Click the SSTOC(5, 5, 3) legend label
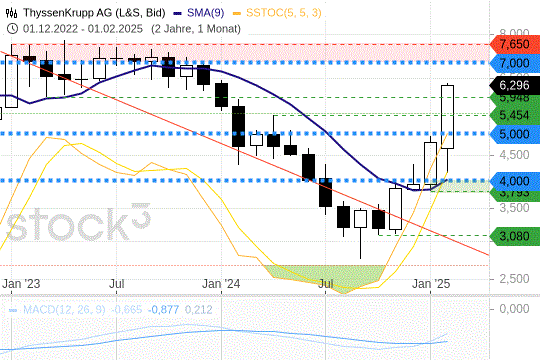Image resolution: width=540 pixels, height=360 pixels. coord(284,13)
